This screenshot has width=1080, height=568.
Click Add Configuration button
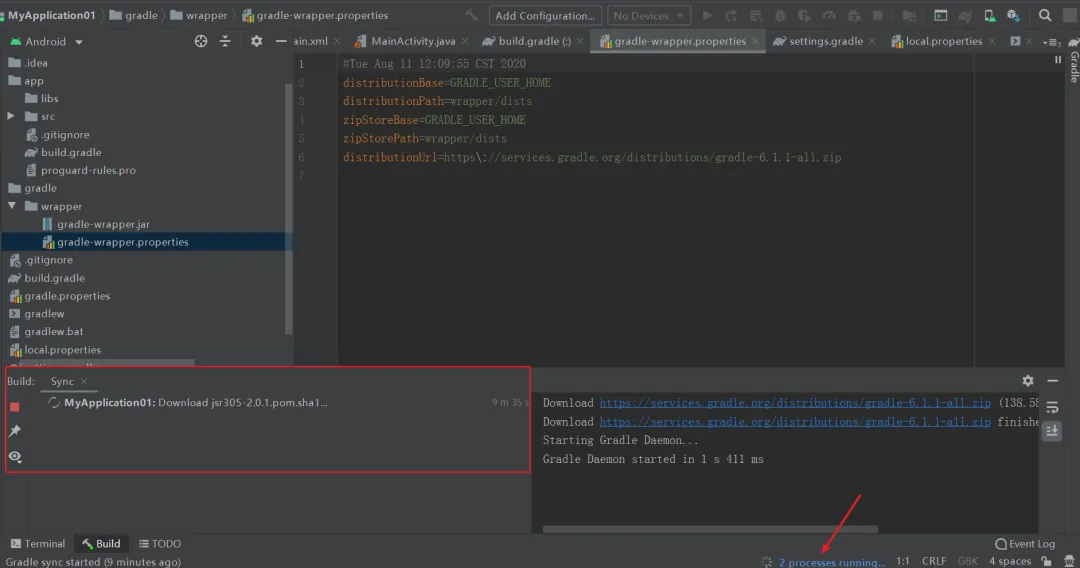coord(545,15)
